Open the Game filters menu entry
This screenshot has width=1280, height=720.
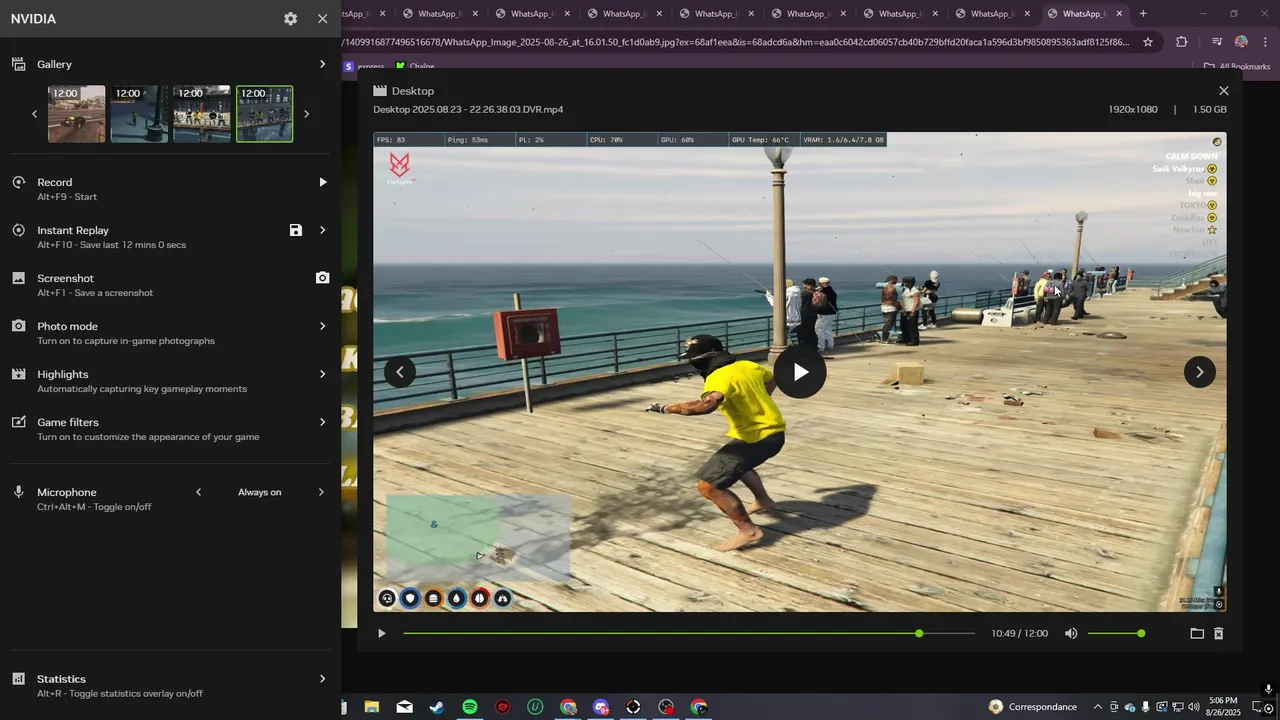click(170, 429)
